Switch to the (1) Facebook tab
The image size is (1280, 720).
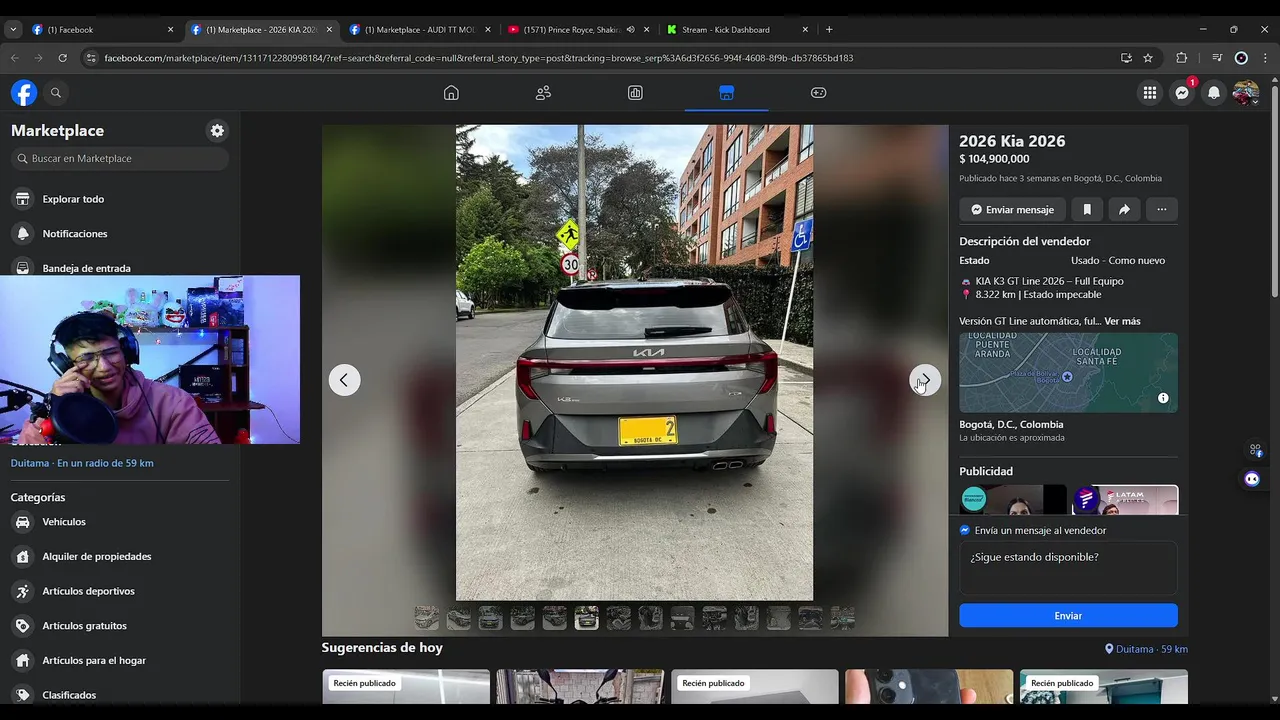pos(102,30)
